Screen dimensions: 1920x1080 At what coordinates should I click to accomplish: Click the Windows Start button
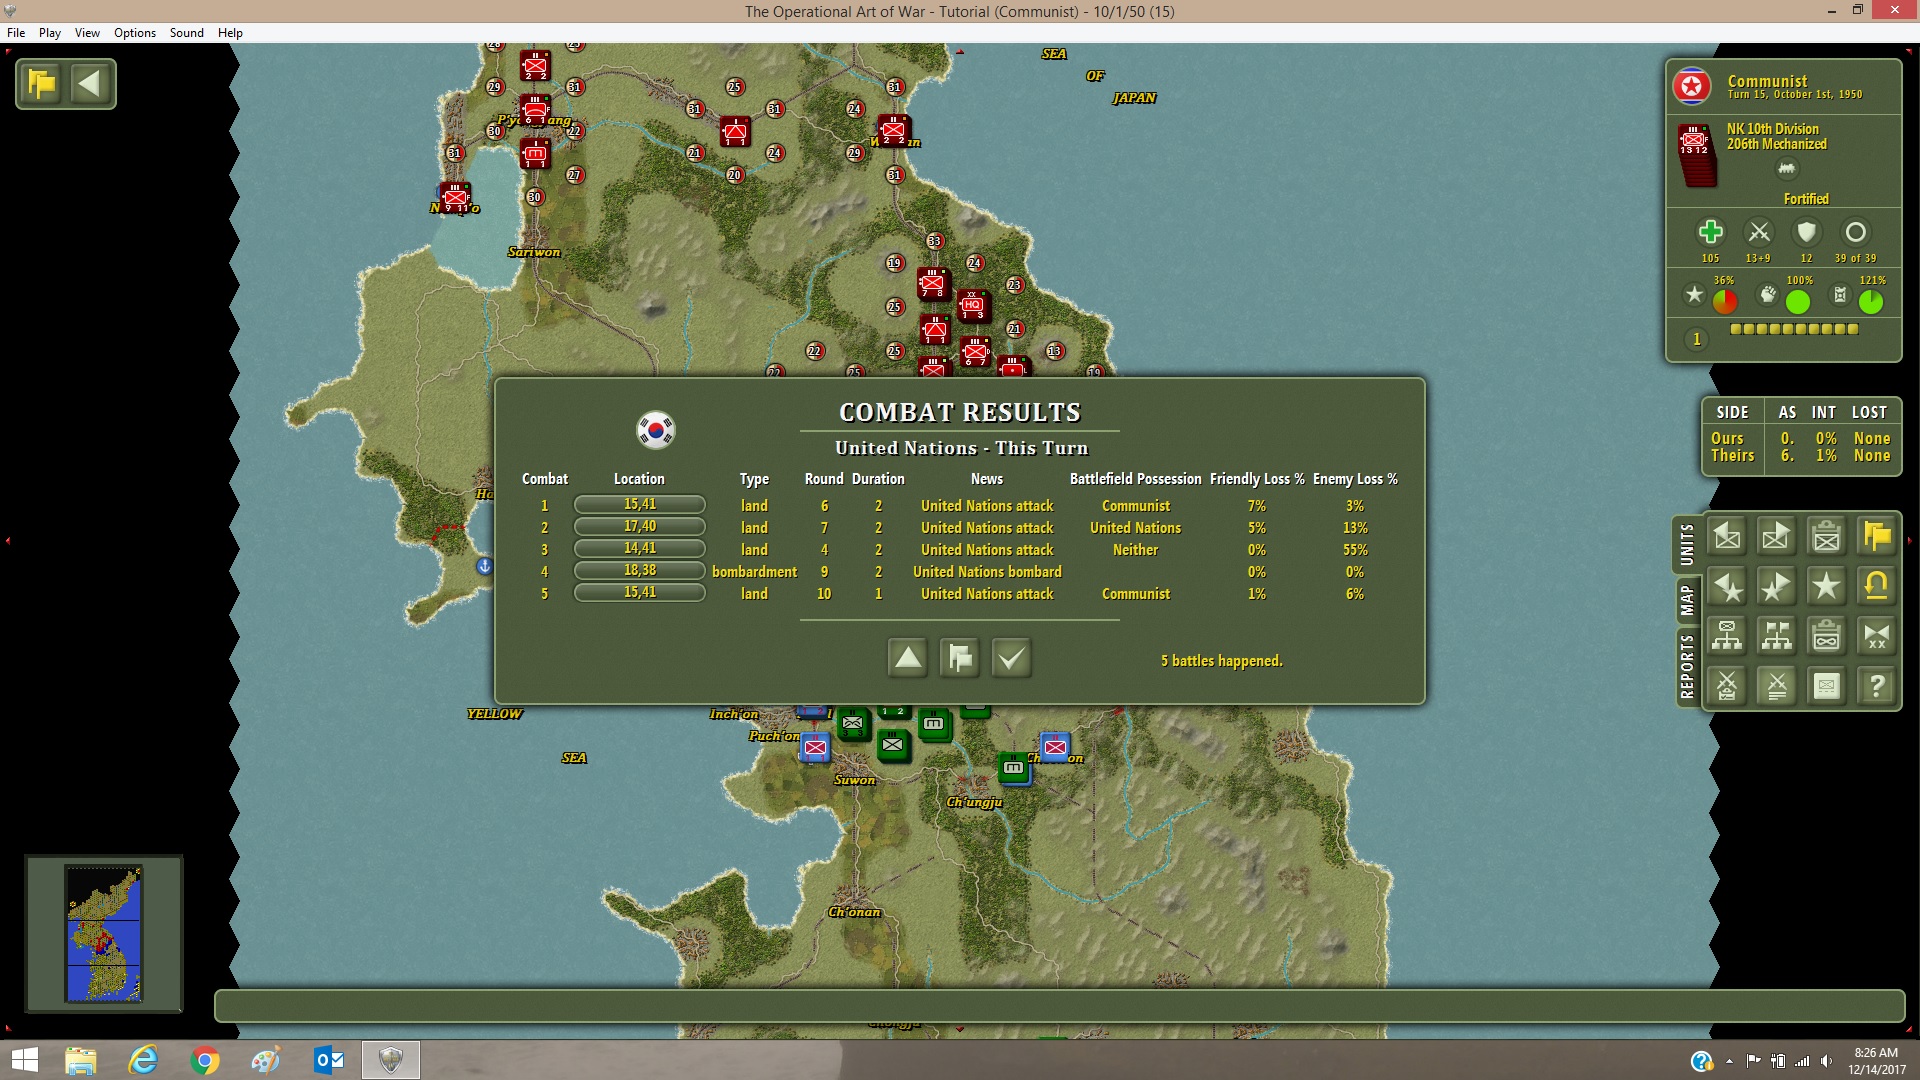pyautogui.click(x=24, y=1060)
